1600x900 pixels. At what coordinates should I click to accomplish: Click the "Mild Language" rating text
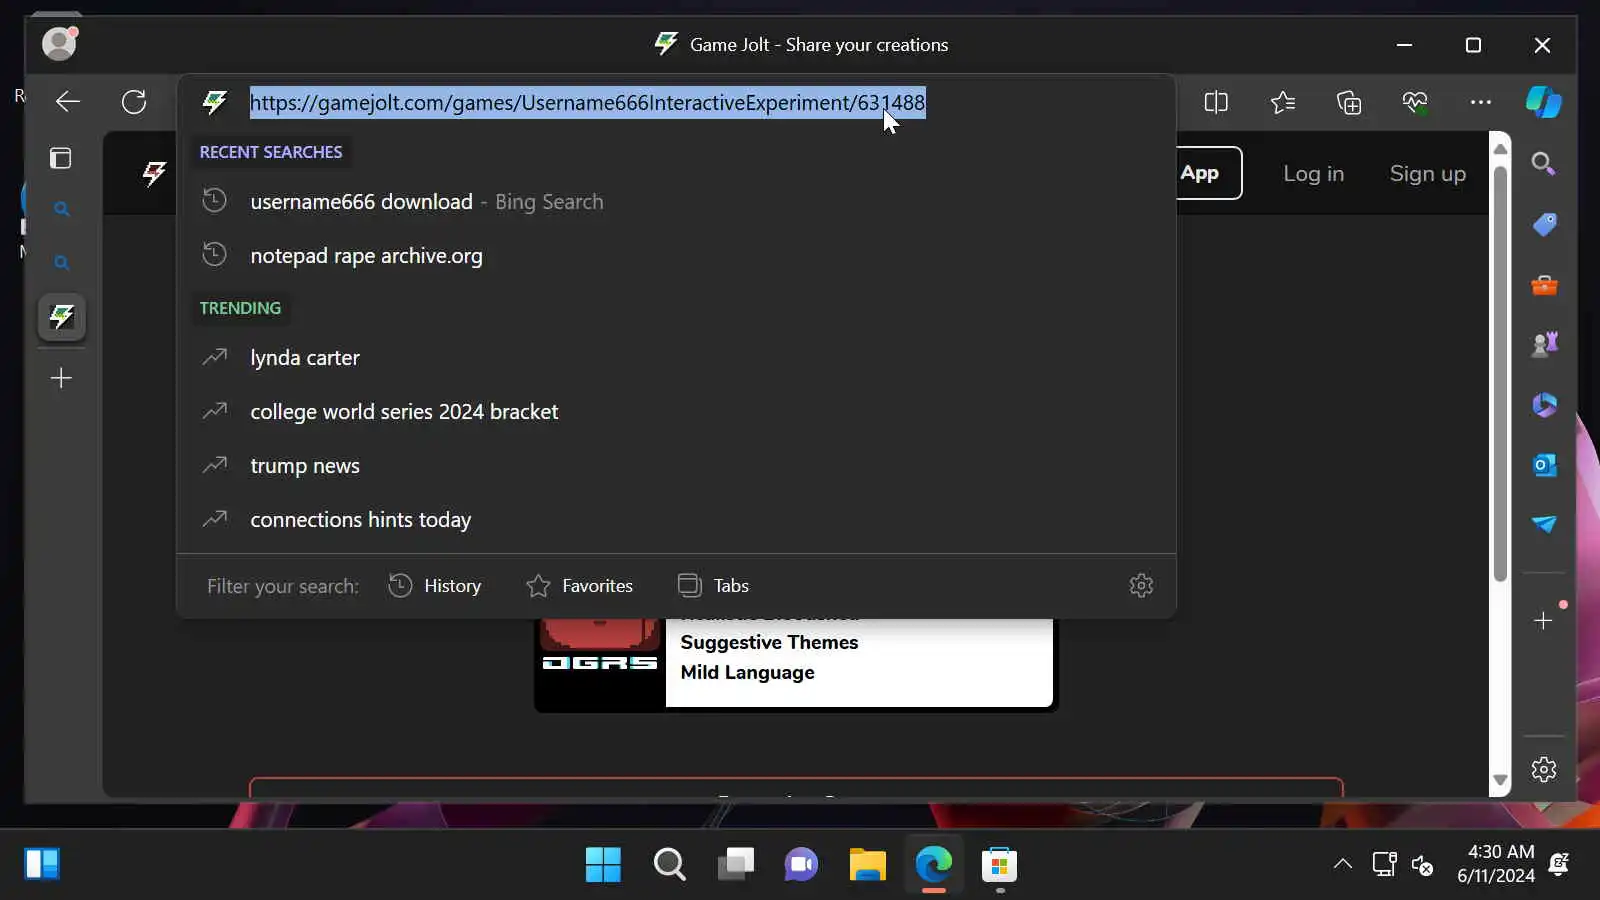pyautogui.click(x=747, y=673)
